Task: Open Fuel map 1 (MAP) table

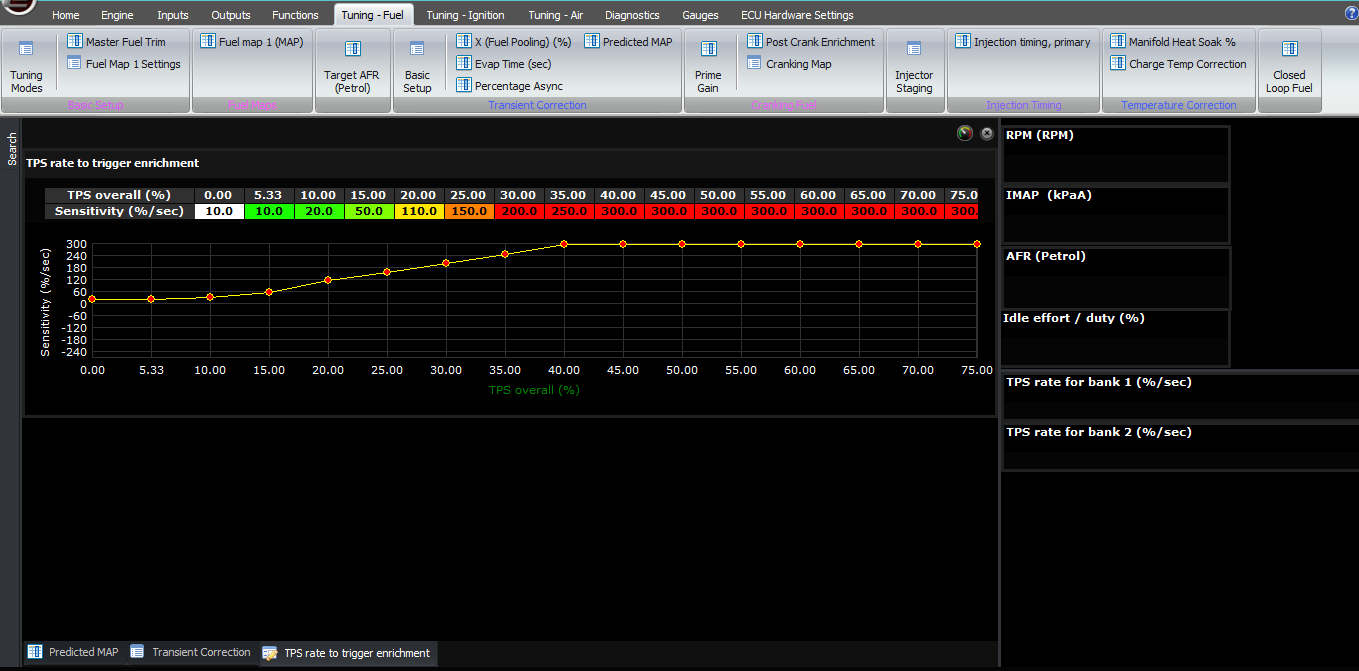Action: click(x=251, y=41)
